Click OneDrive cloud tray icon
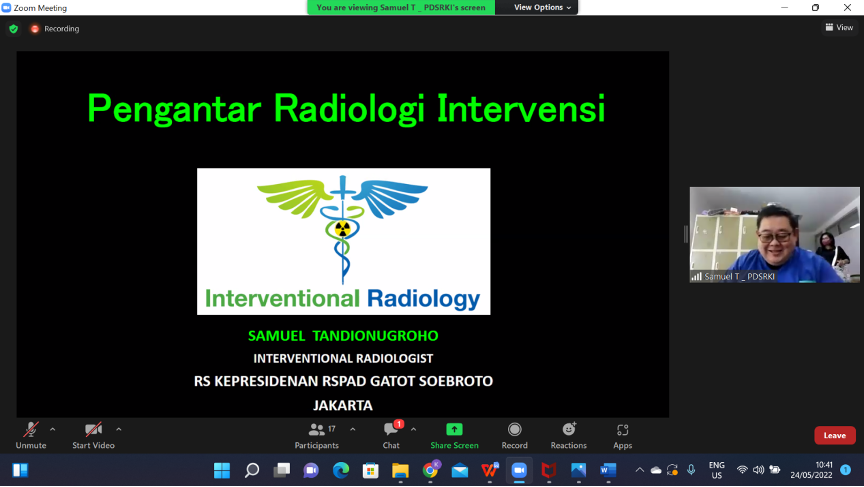This screenshot has height=487, width=864. click(656, 470)
